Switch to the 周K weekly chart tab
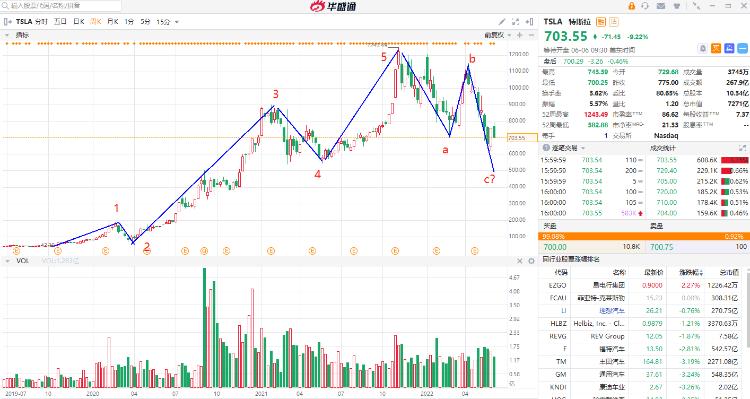 (95, 22)
